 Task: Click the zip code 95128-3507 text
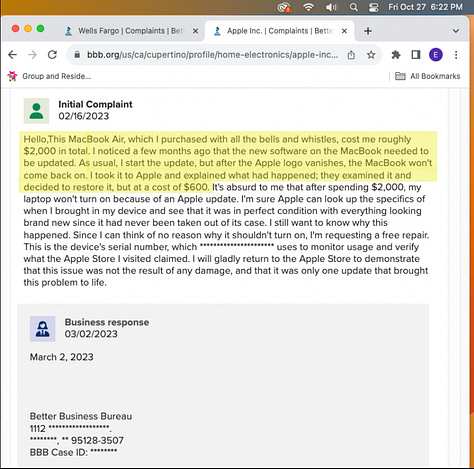97,440
